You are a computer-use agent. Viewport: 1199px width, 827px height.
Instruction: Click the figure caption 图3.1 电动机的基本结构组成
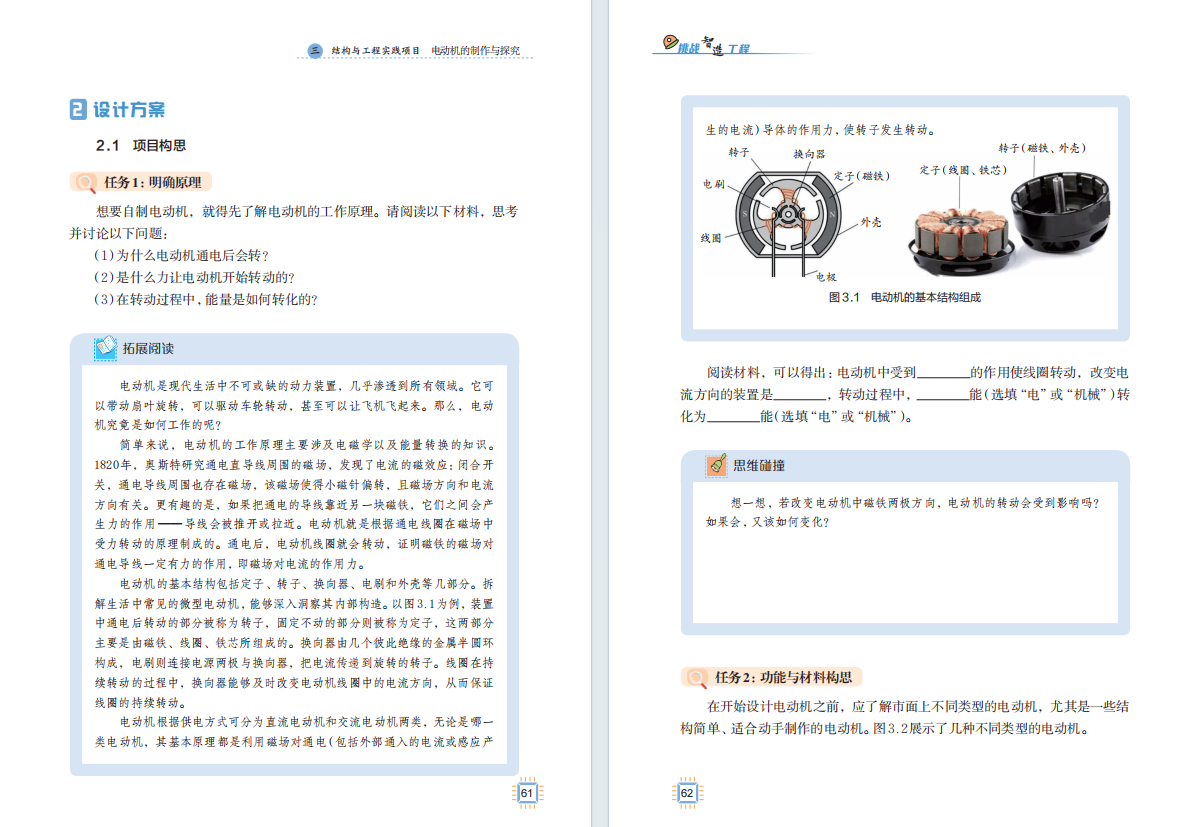[904, 298]
